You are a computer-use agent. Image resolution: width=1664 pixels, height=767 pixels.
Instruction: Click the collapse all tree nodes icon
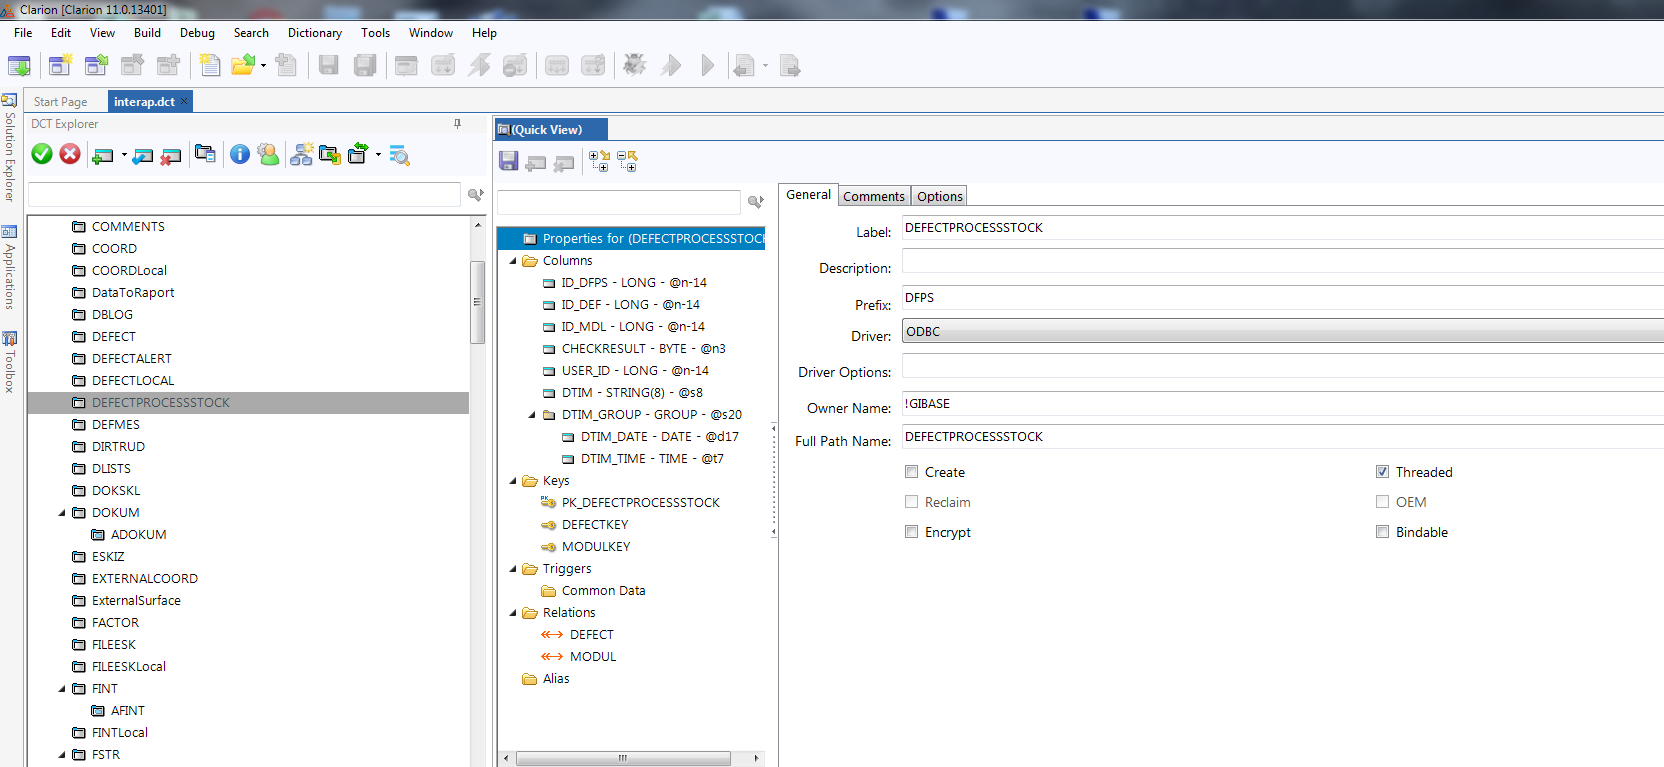click(627, 161)
